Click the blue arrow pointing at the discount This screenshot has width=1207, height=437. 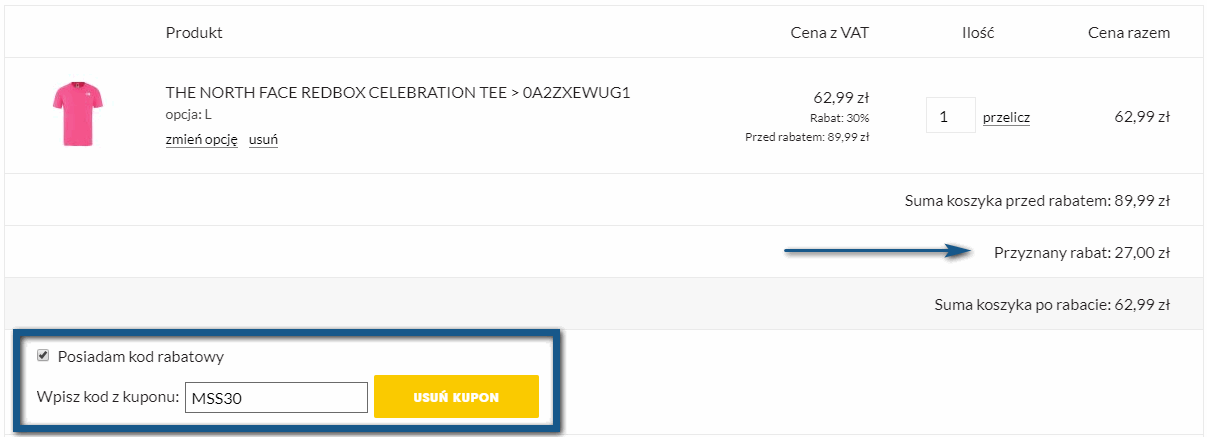[x=880, y=252]
